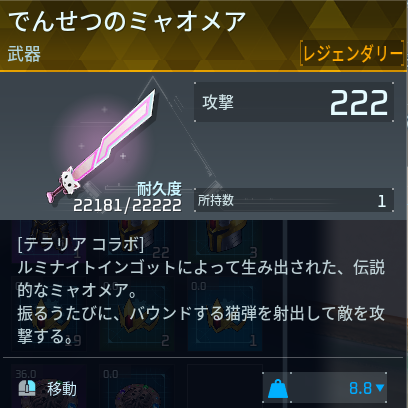The height and width of the screenshot is (408, 408).
Task: Click the 耐久度 22181/22222 durability value
Action: [127, 205]
